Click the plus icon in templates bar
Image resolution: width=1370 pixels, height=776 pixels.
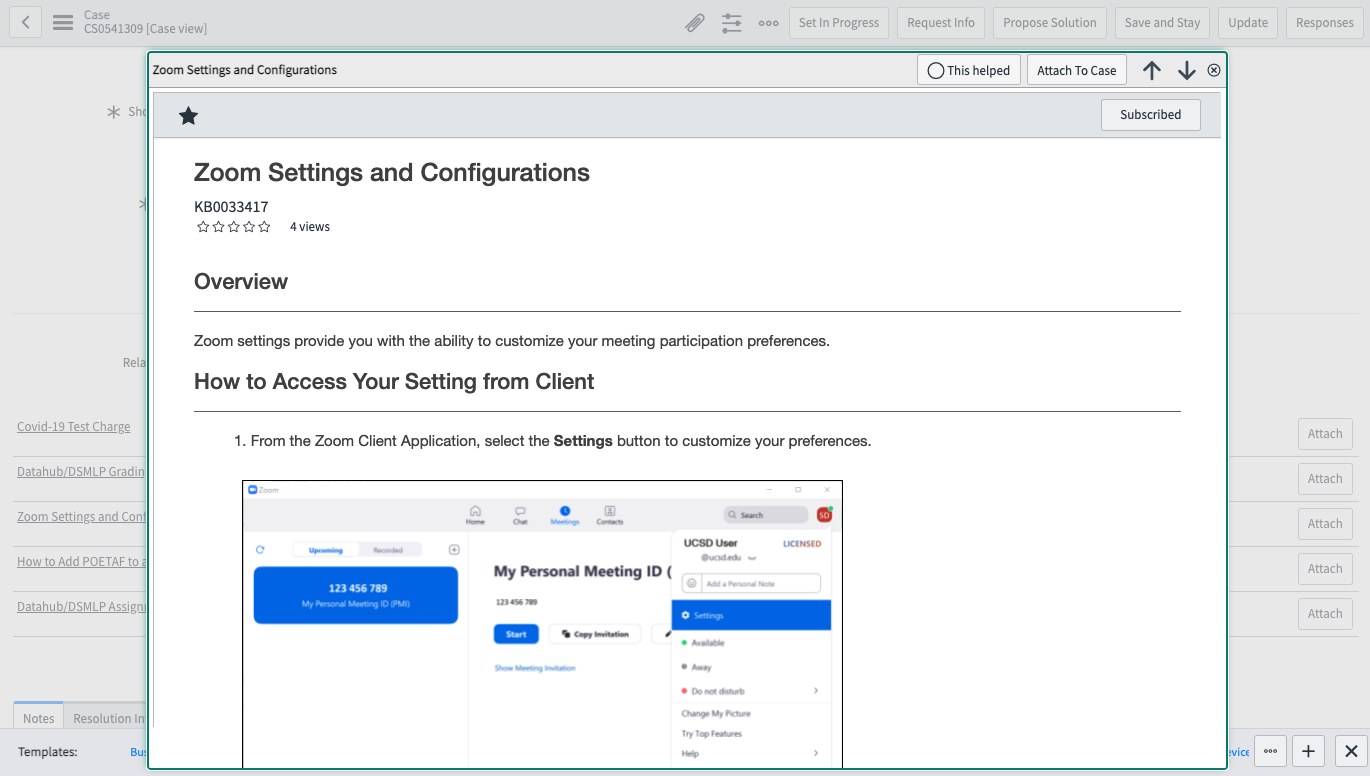1308,751
